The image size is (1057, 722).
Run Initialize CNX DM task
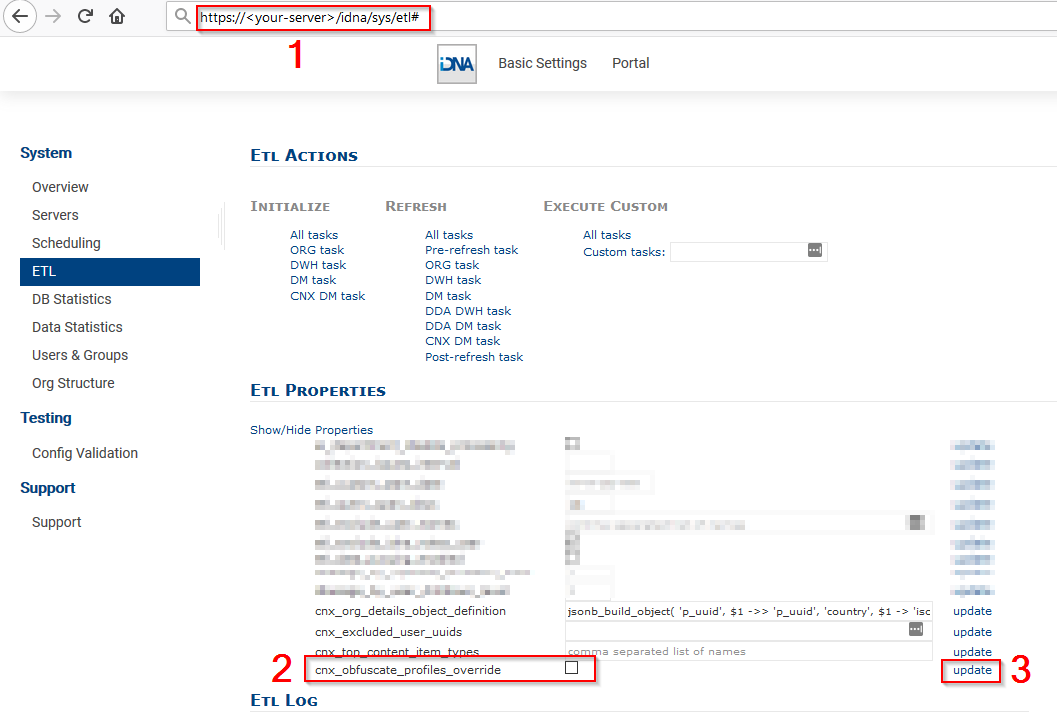327,296
